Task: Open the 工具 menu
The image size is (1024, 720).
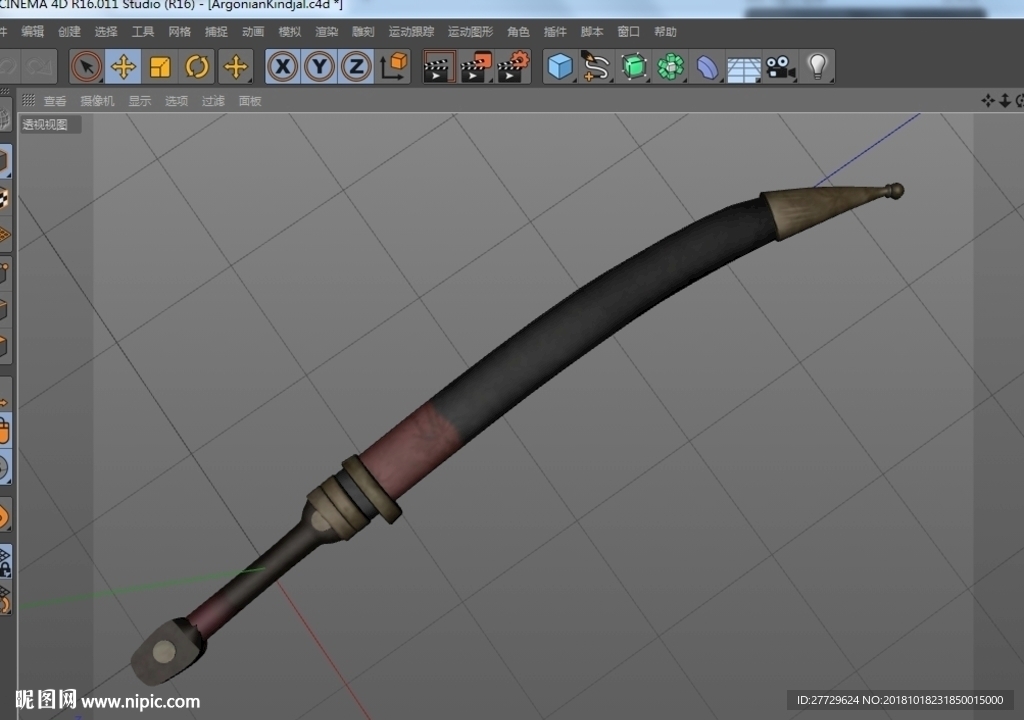Action: pyautogui.click(x=143, y=31)
